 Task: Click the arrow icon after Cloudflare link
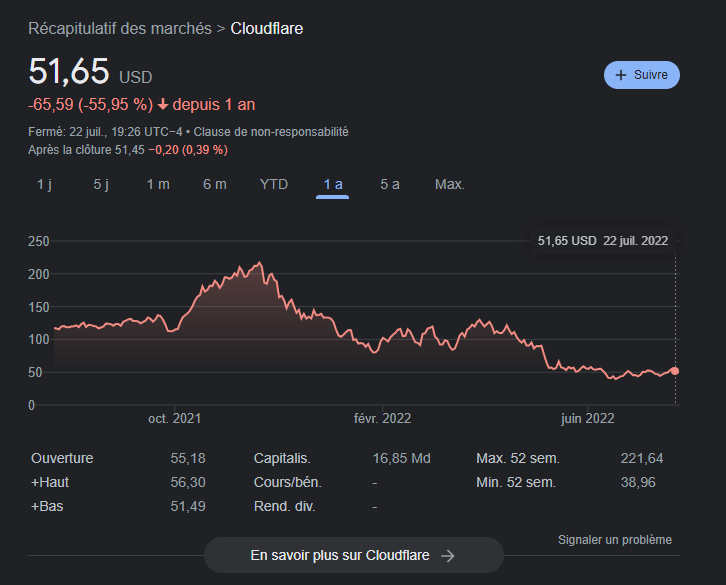click(448, 555)
